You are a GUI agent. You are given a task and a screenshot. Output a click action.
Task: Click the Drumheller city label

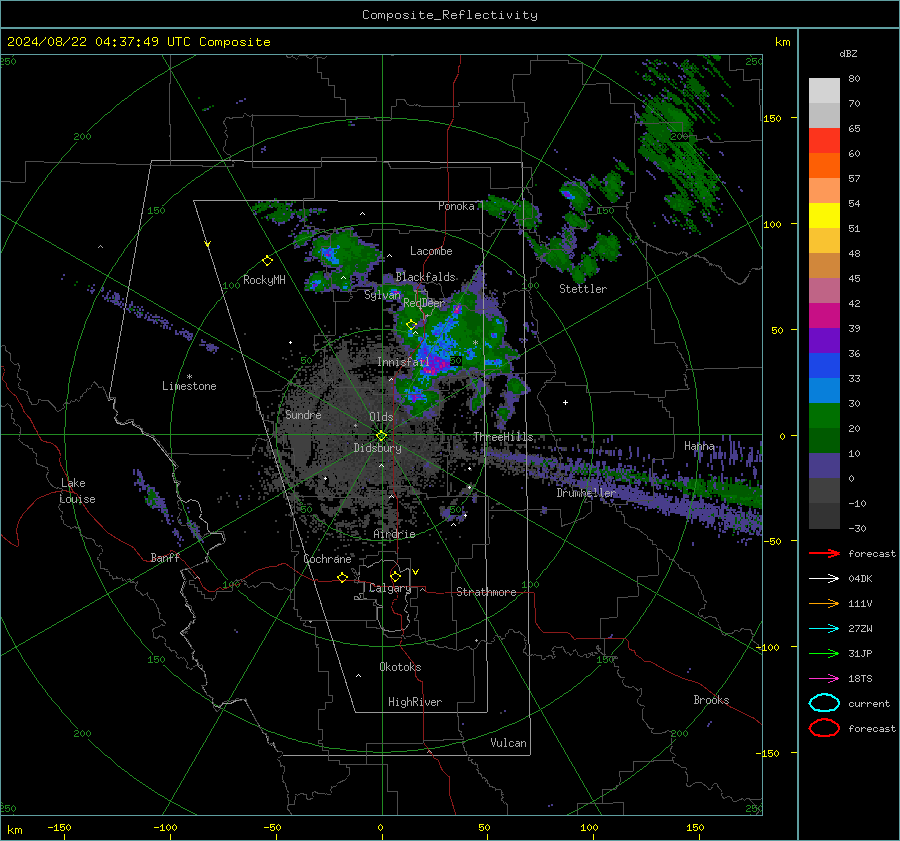(586, 493)
